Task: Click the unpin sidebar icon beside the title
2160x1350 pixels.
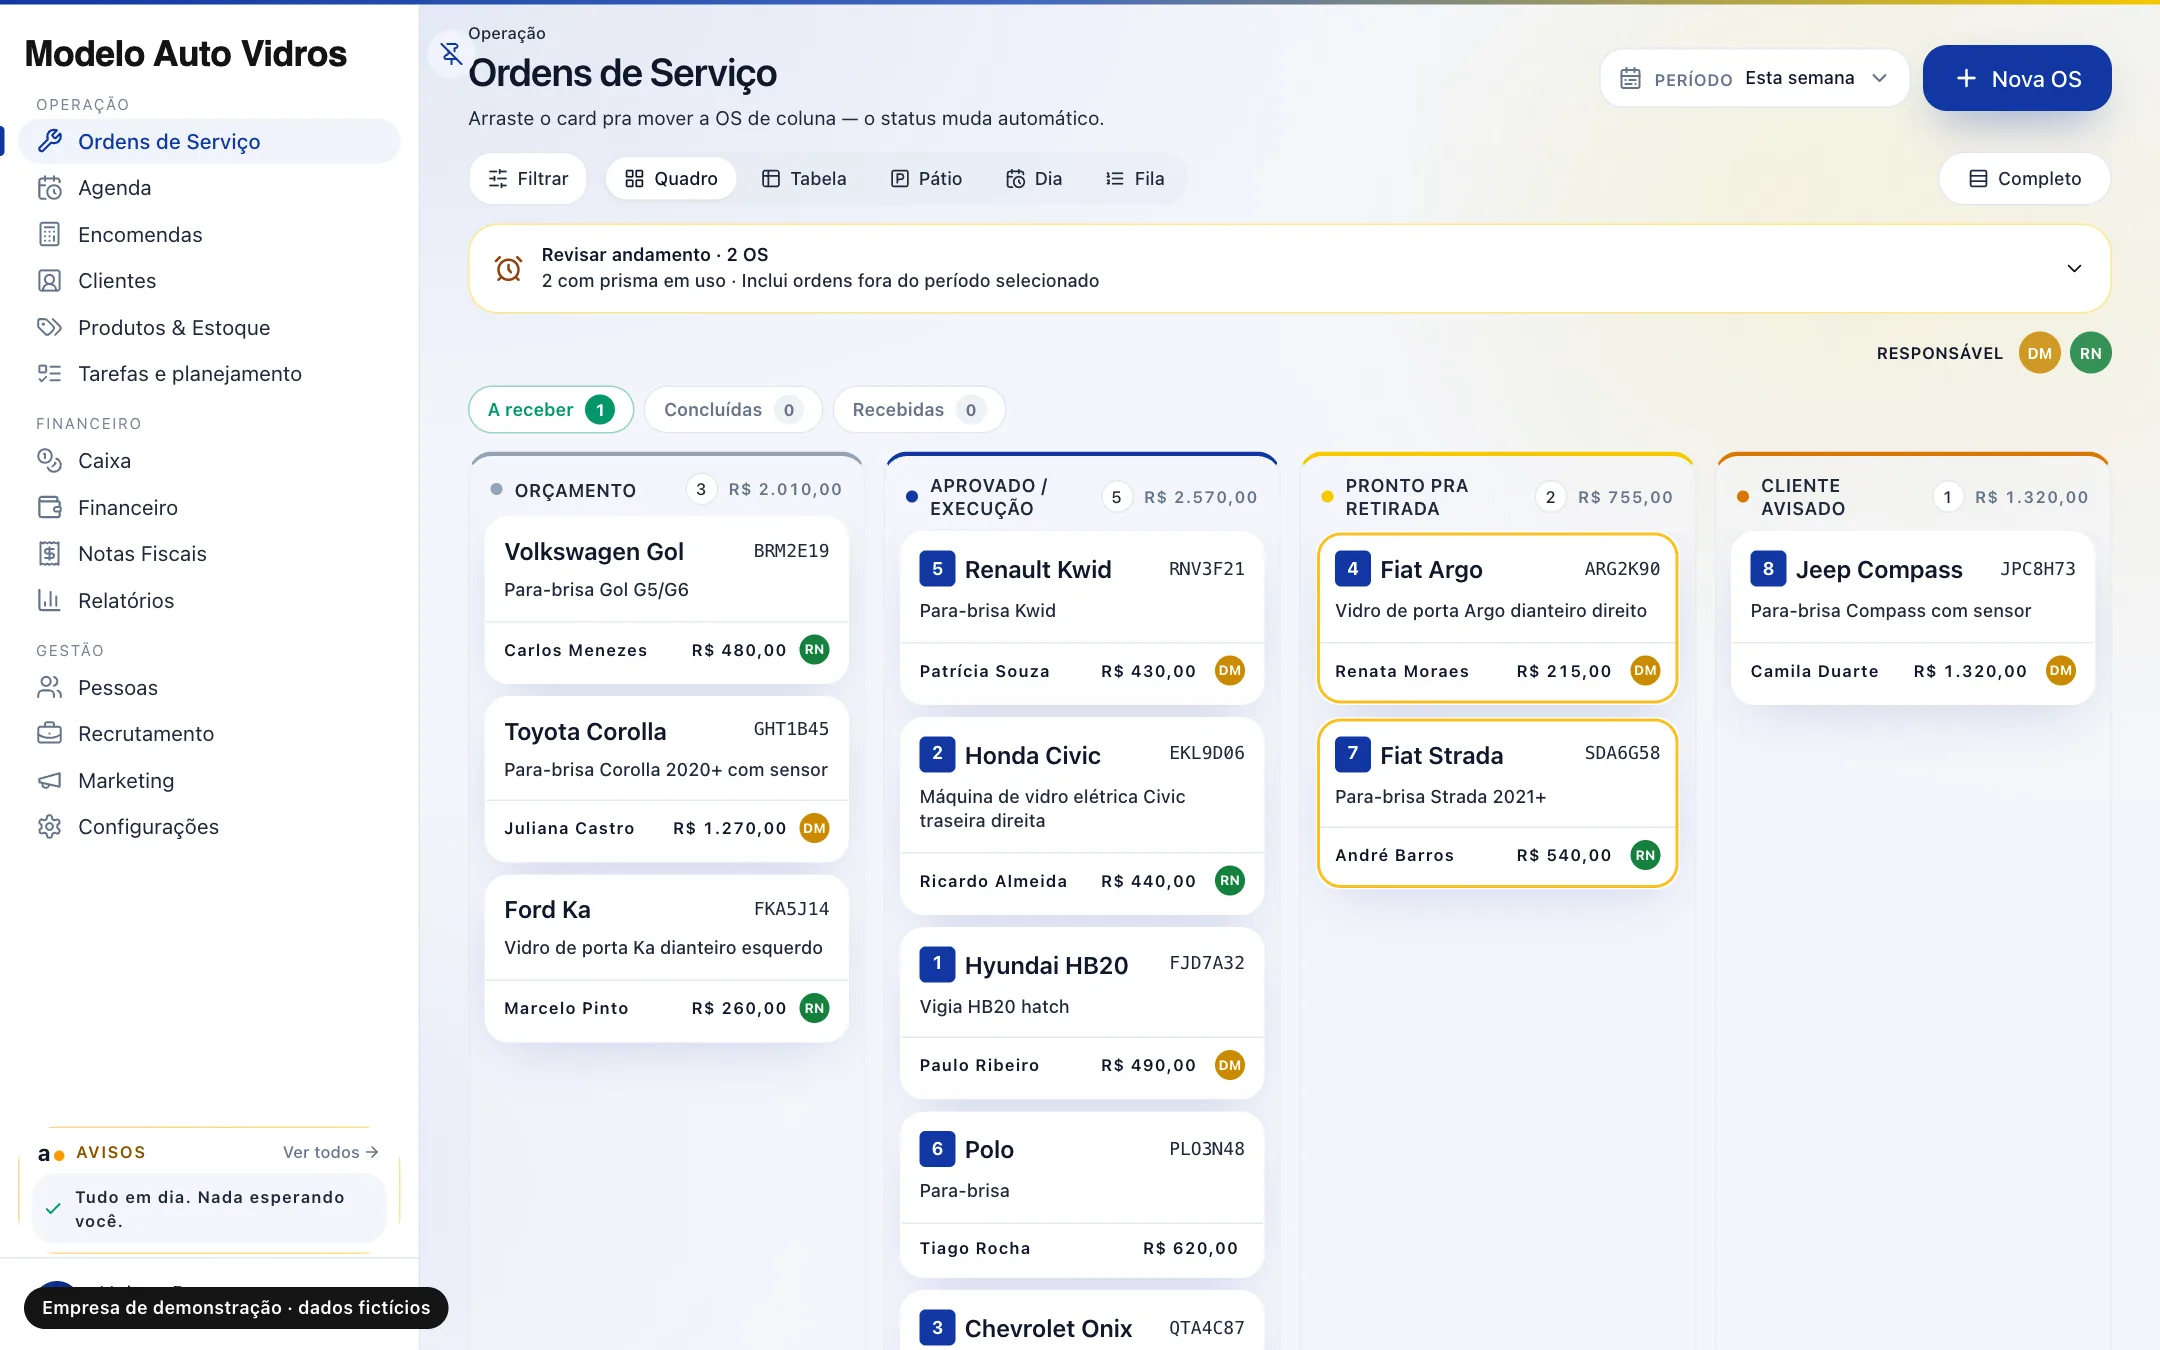Action: [x=451, y=53]
